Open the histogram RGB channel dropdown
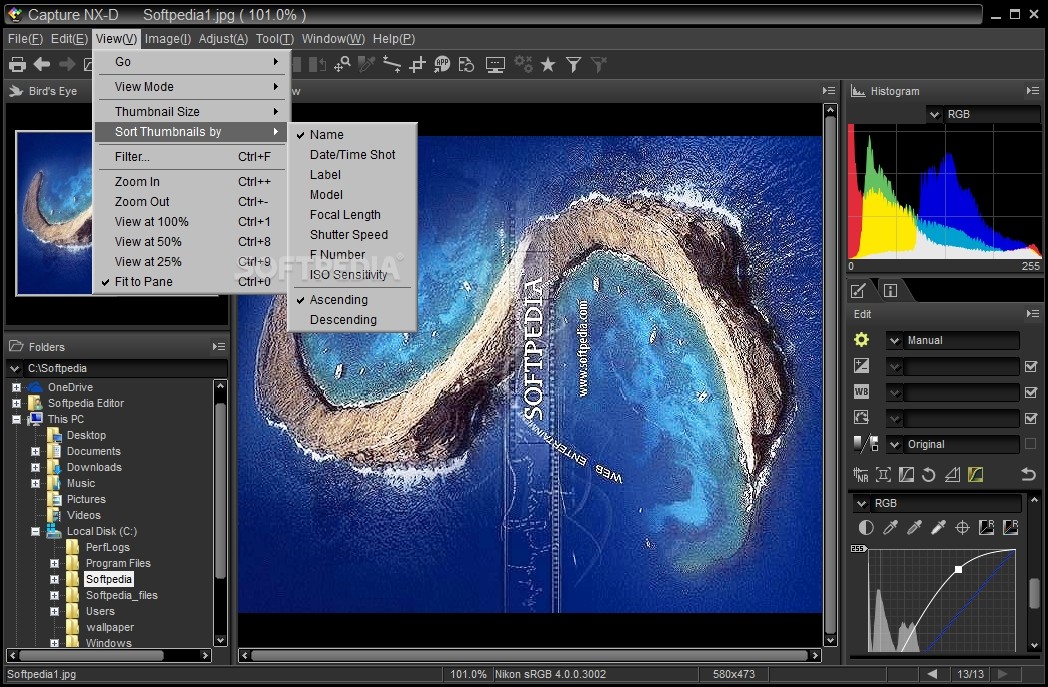Image resolution: width=1048 pixels, height=687 pixels. [983, 114]
